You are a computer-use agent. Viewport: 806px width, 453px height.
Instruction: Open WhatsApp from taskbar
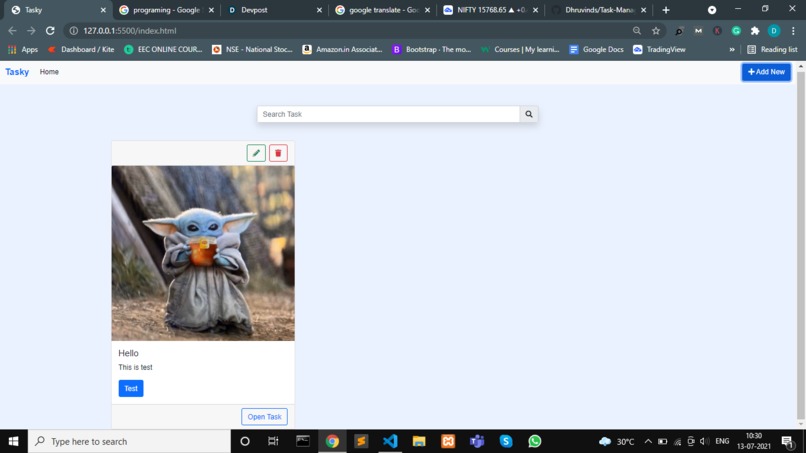tap(535, 441)
